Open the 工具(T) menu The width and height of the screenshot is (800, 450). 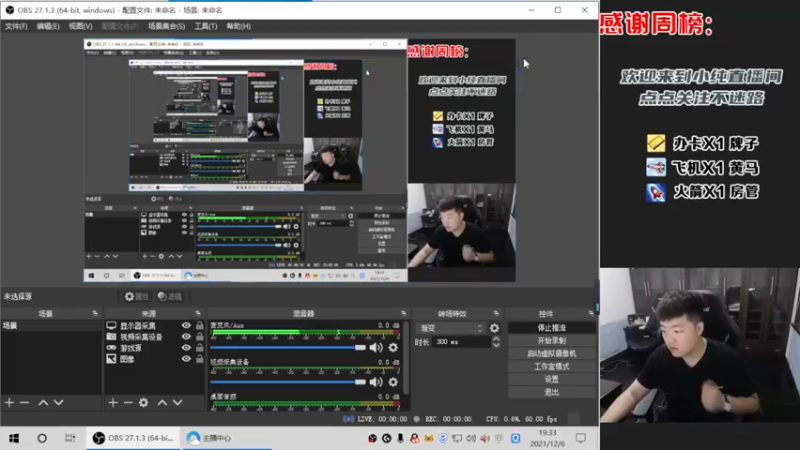click(x=206, y=26)
